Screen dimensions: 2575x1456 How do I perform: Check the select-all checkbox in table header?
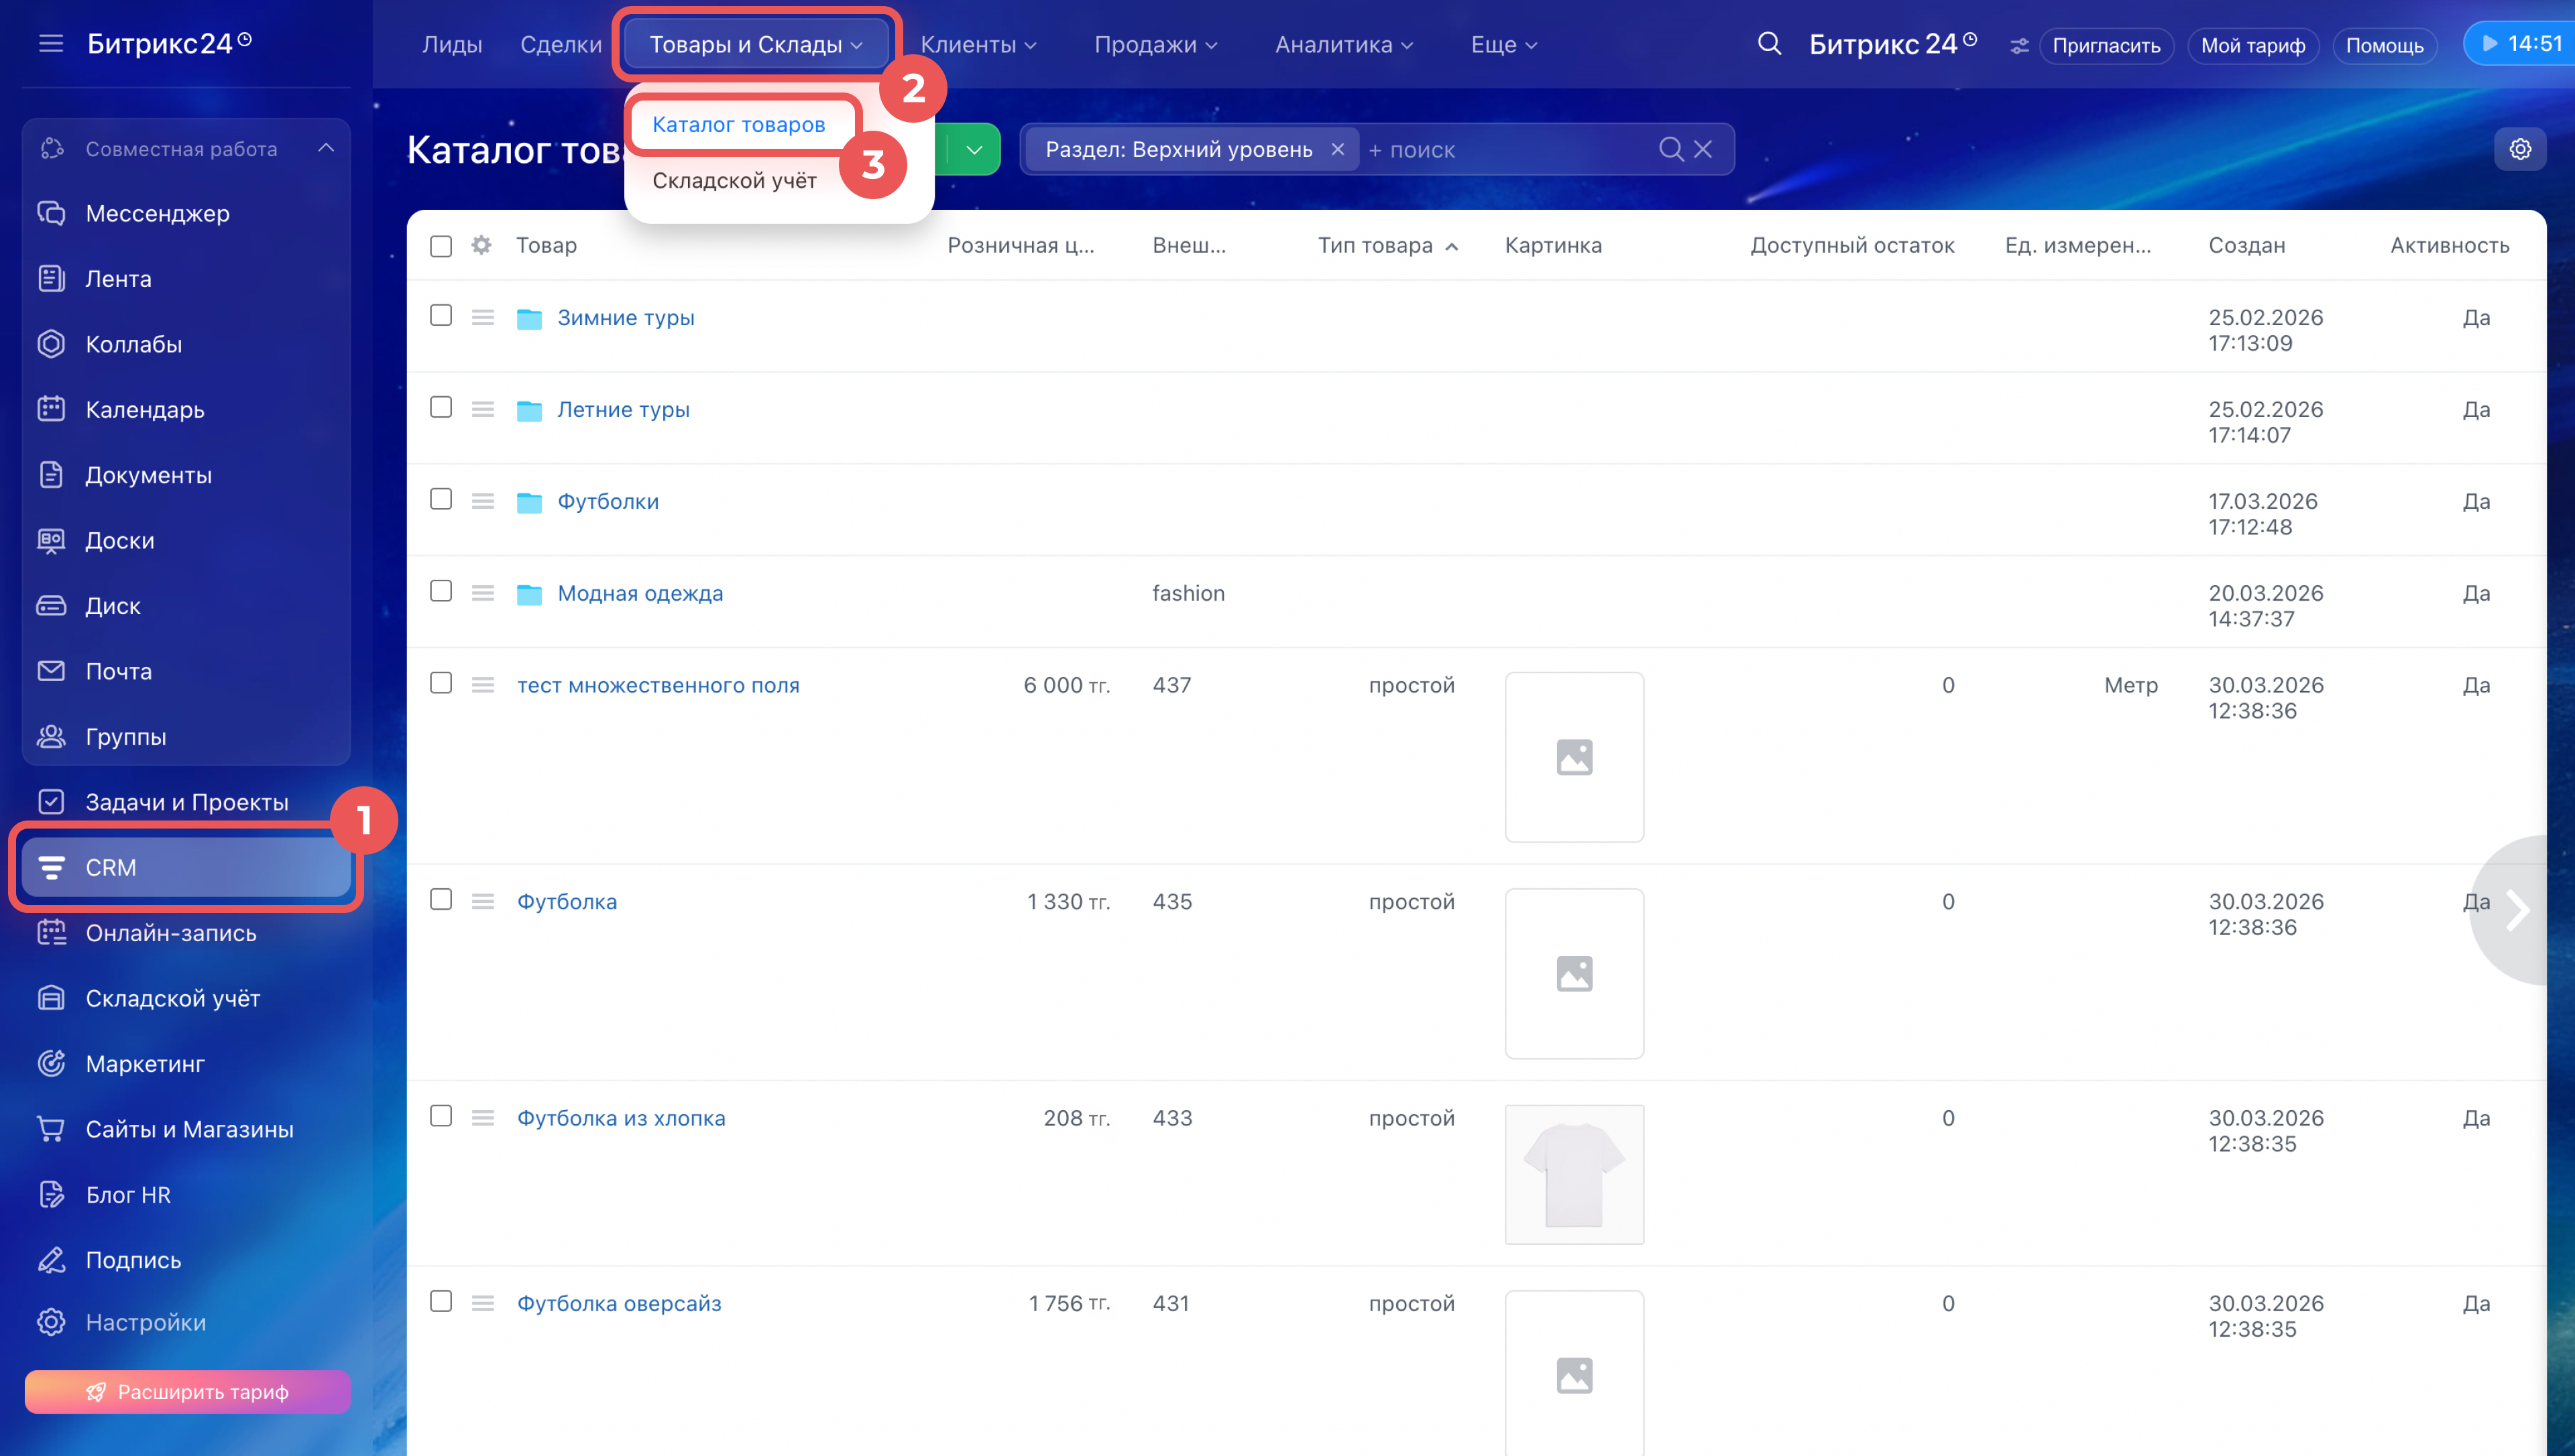point(441,246)
